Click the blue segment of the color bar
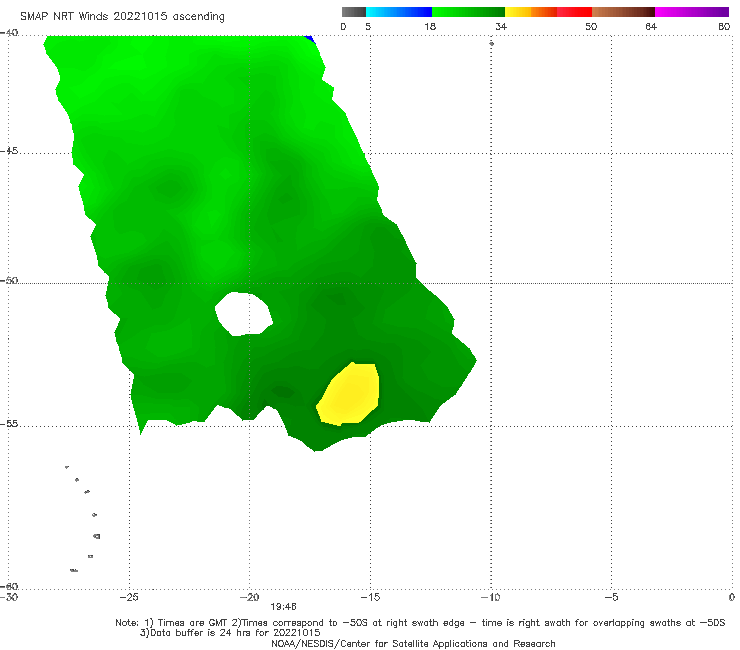Viewport: 740px width, 650px height. pyautogui.click(x=399, y=12)
